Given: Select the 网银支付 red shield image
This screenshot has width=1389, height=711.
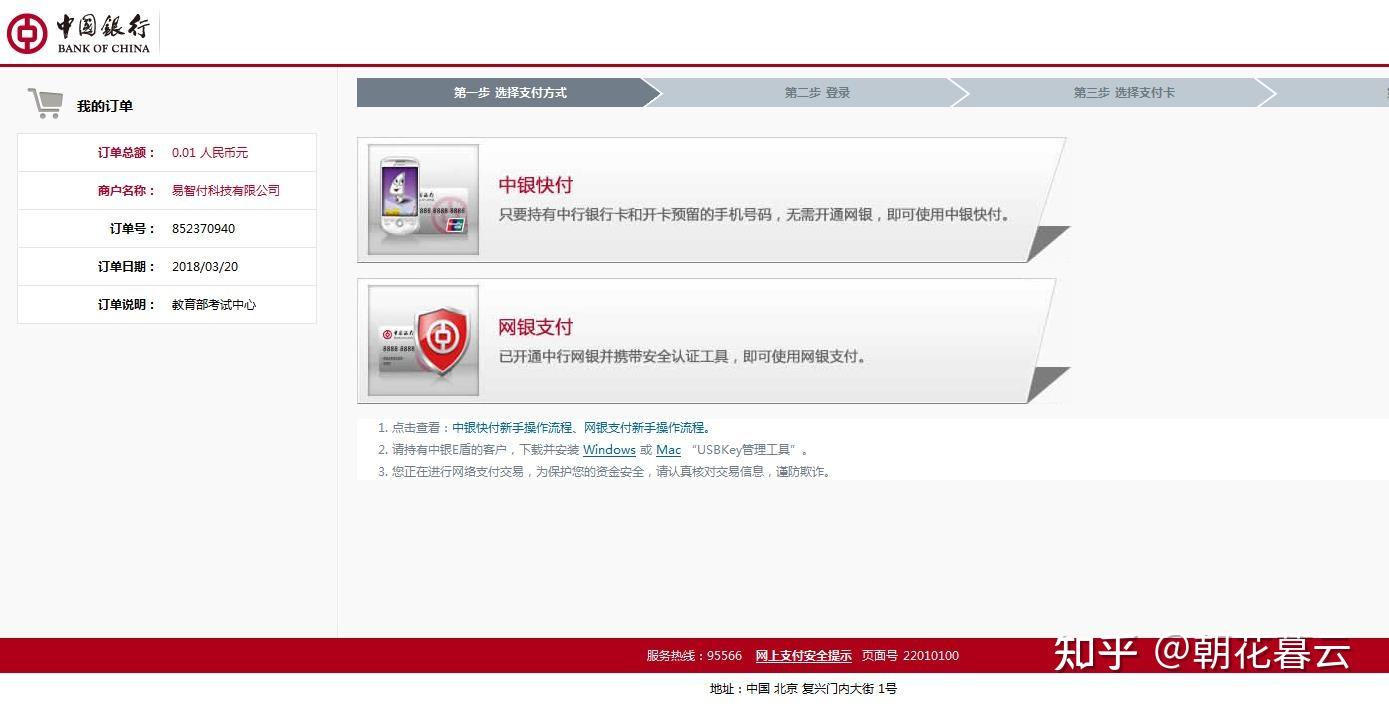Looking at the screenshot, I should pyautogui.click(x=423, y=340).
